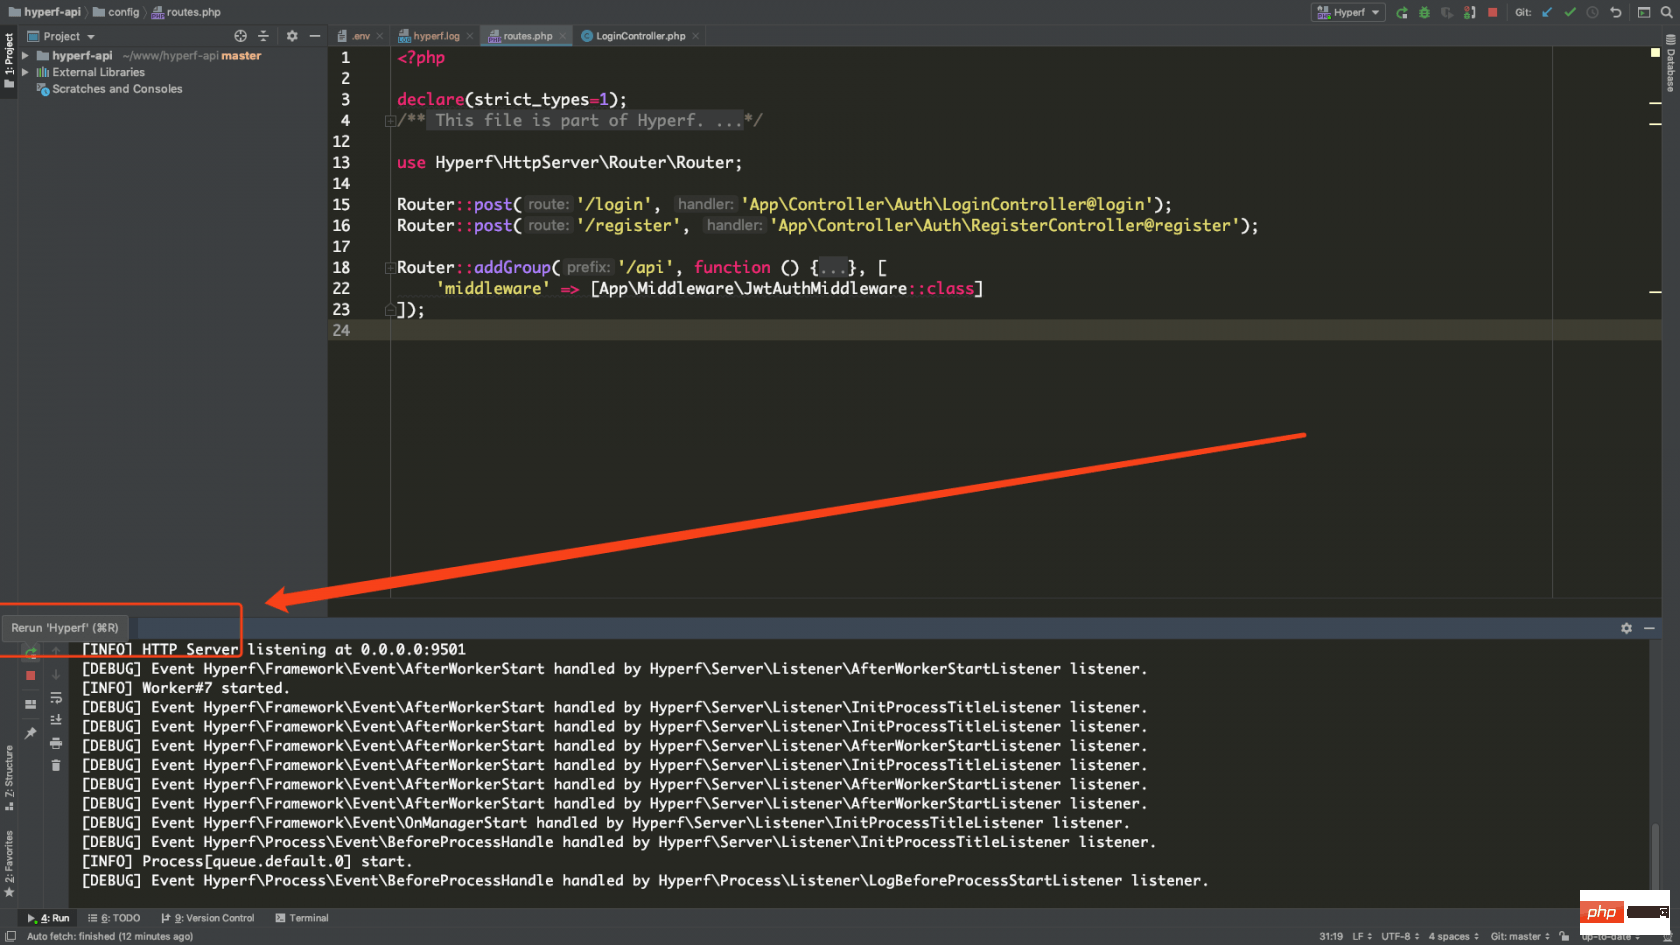1680x945 pixels.
Task: Show Git history clock icon
Action: pos(1592,13)
